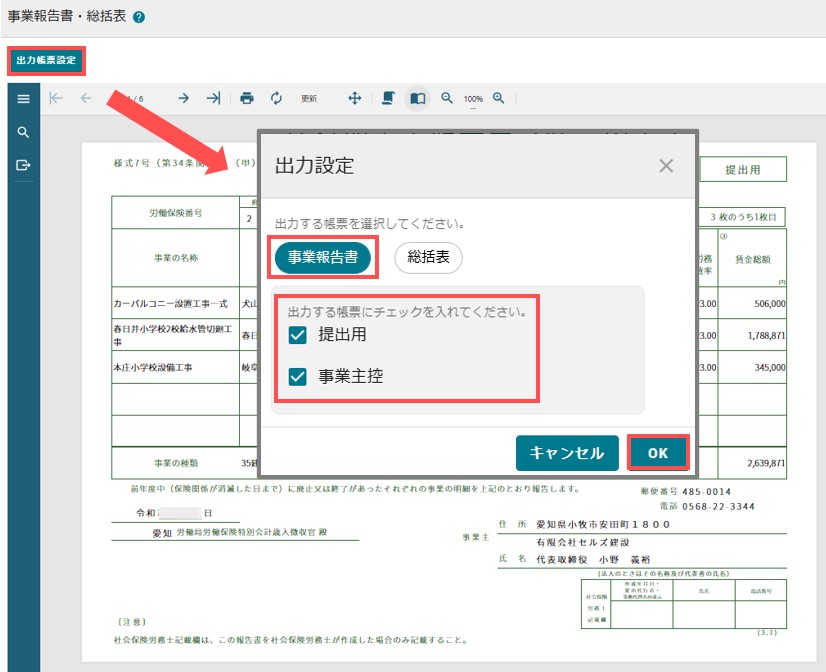Click the 更新 toolbar label
This screenshot has width=826, height=672.
(x=309, y=98)
